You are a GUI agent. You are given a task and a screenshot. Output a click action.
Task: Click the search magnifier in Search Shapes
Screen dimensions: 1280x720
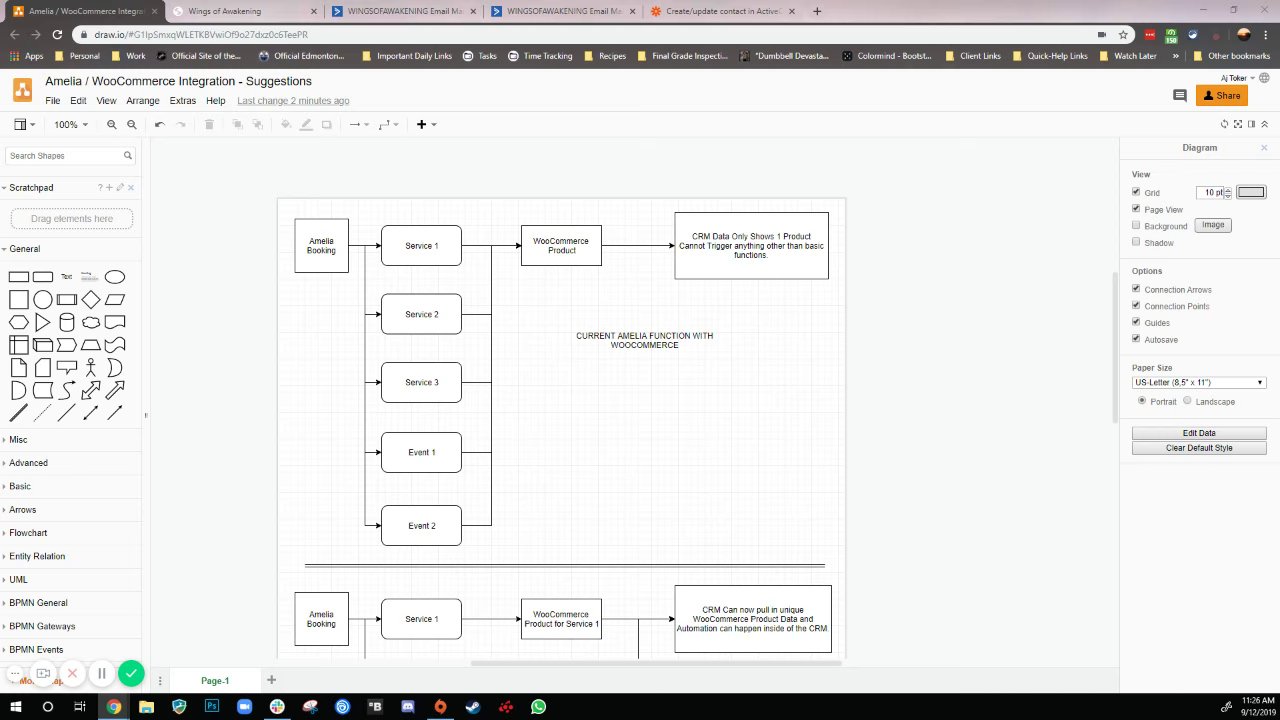tap(128, 156)
